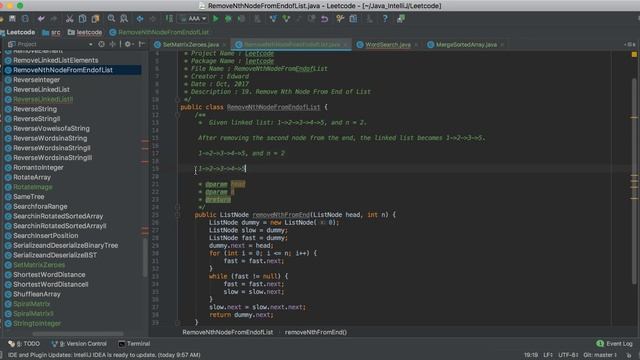Open the AAA run configuration dropdown
The height and width of the screenshot is (360, 640).
(x=193, y=19)
